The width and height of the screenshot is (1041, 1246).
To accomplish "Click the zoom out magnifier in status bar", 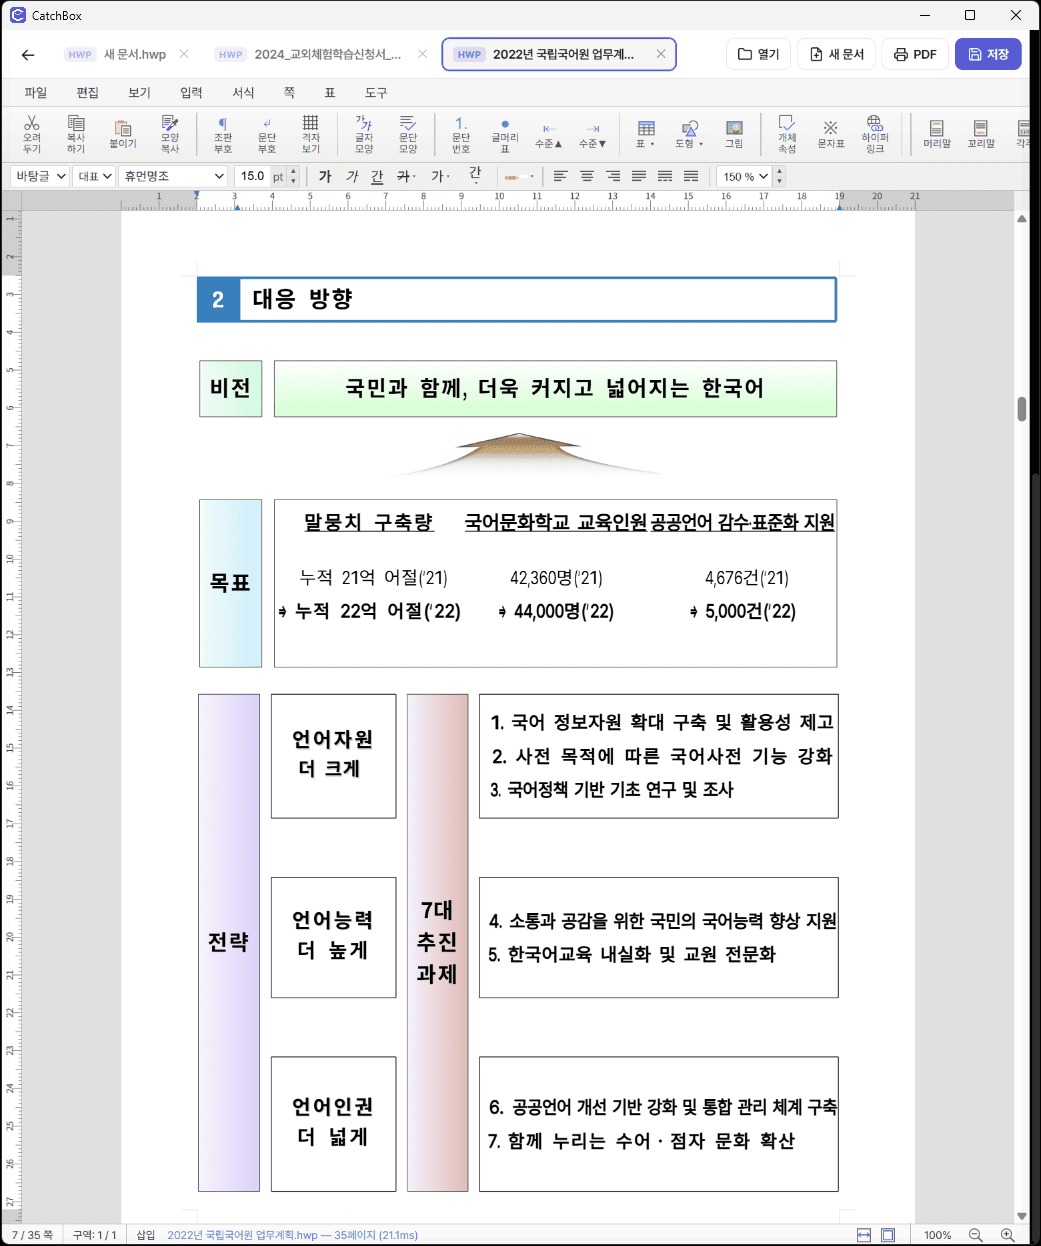I will coord(976,1235).
